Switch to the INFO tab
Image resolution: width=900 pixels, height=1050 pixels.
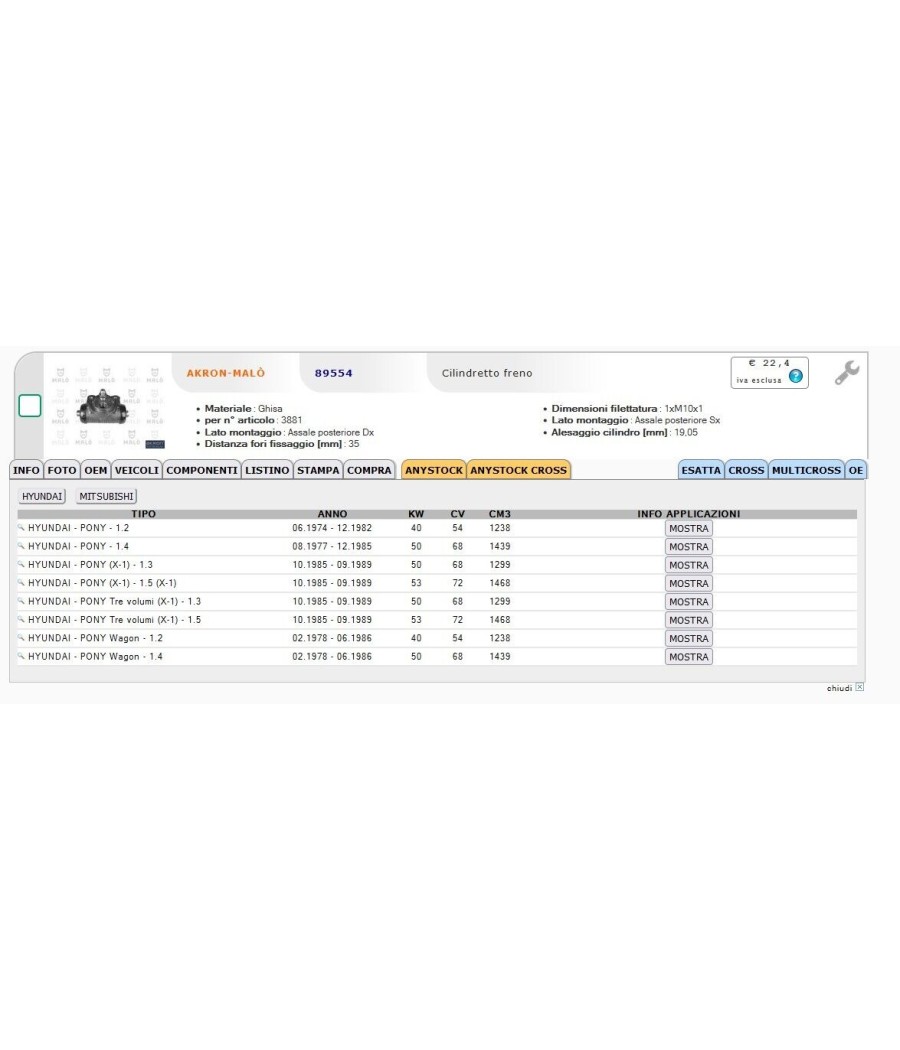tap(26, 470)
